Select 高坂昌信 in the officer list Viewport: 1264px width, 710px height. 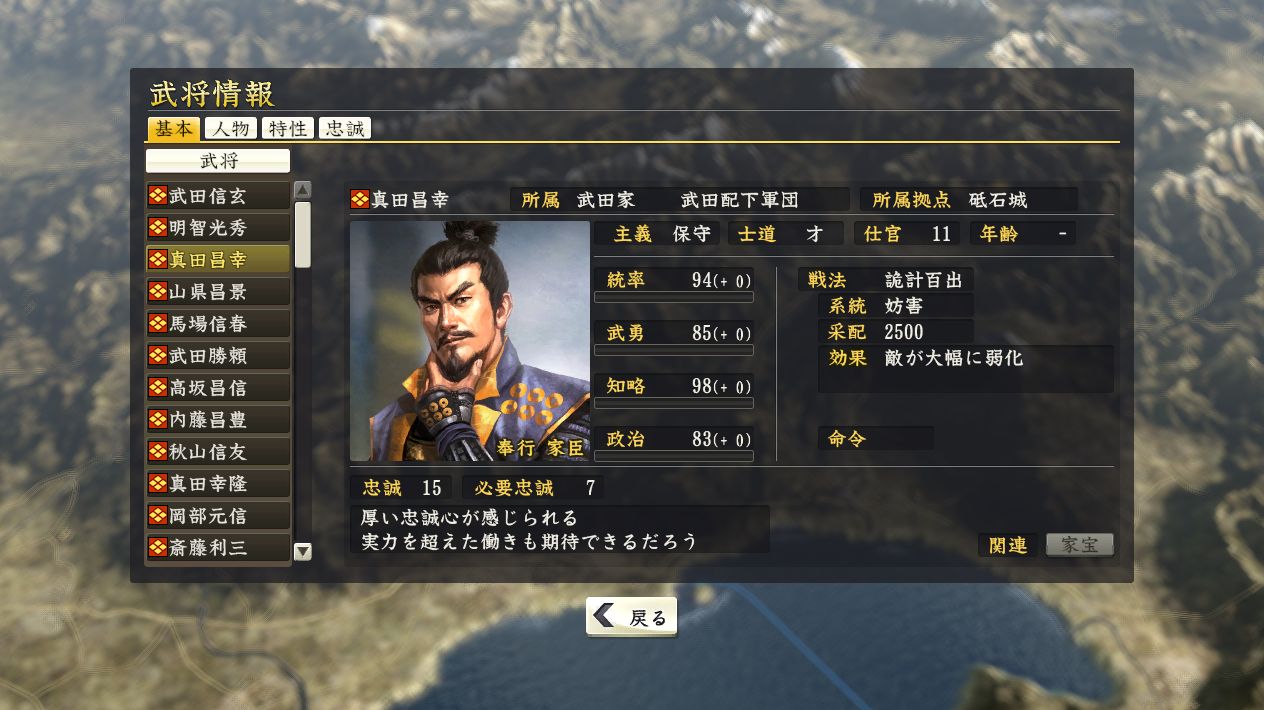pyautogui.click(x=218, y=388)
